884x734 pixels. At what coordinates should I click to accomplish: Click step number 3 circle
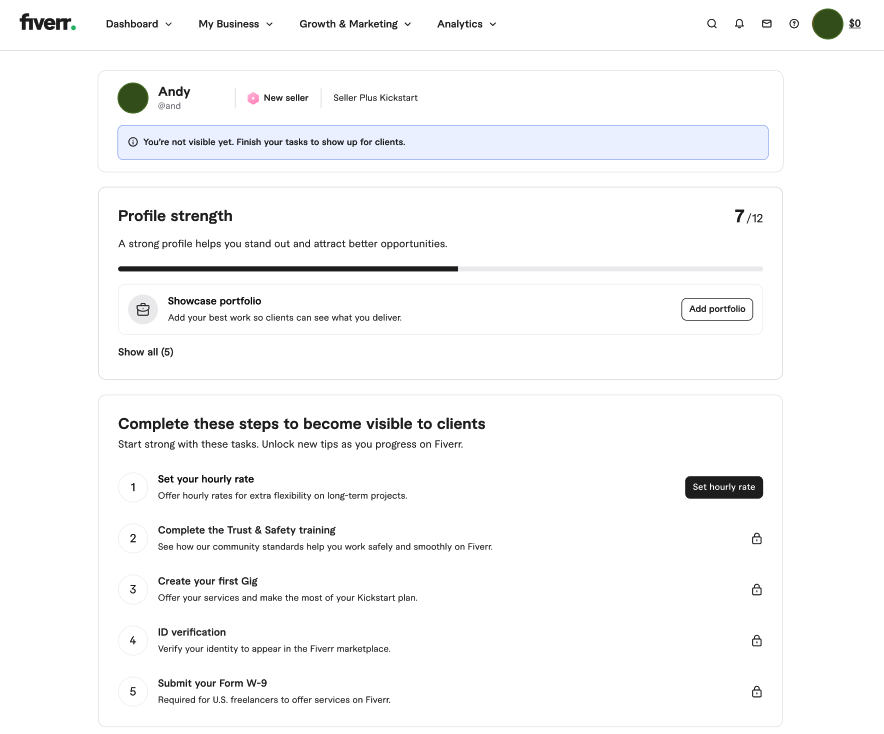tap(133, 589)
